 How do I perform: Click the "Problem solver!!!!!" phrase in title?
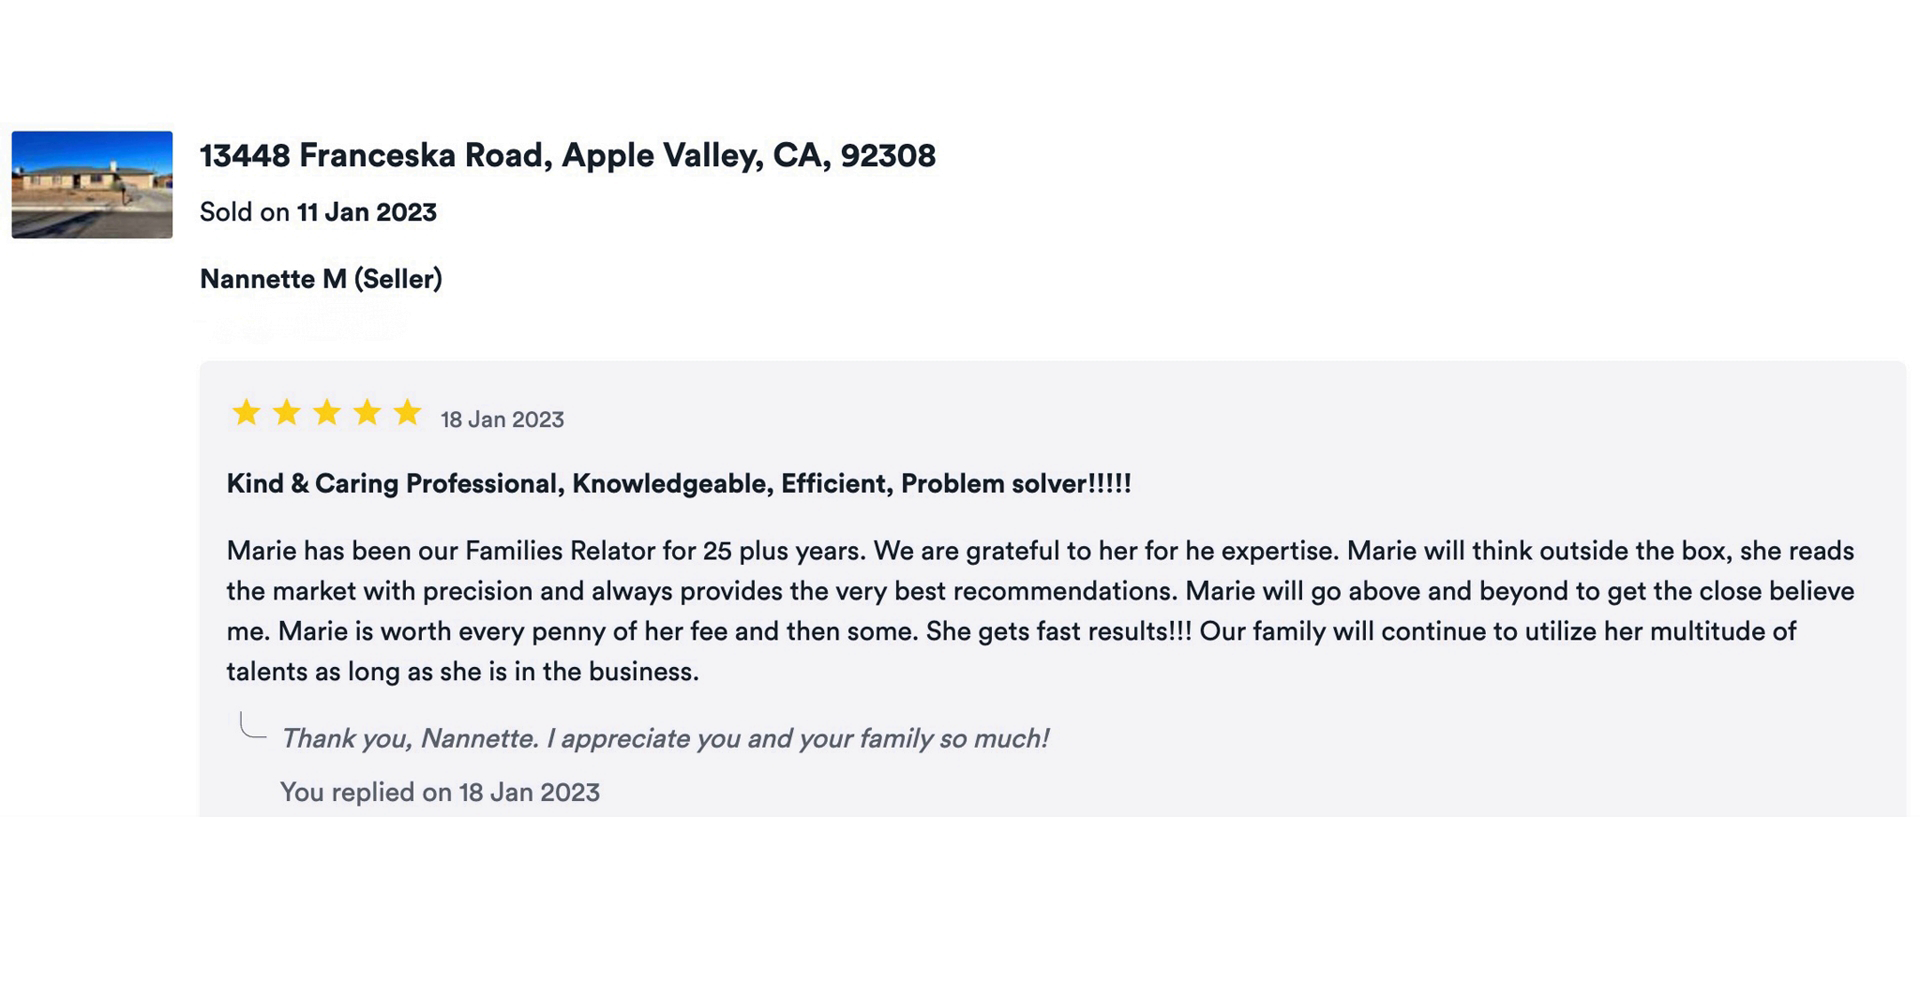click(x=1016, y=484)
